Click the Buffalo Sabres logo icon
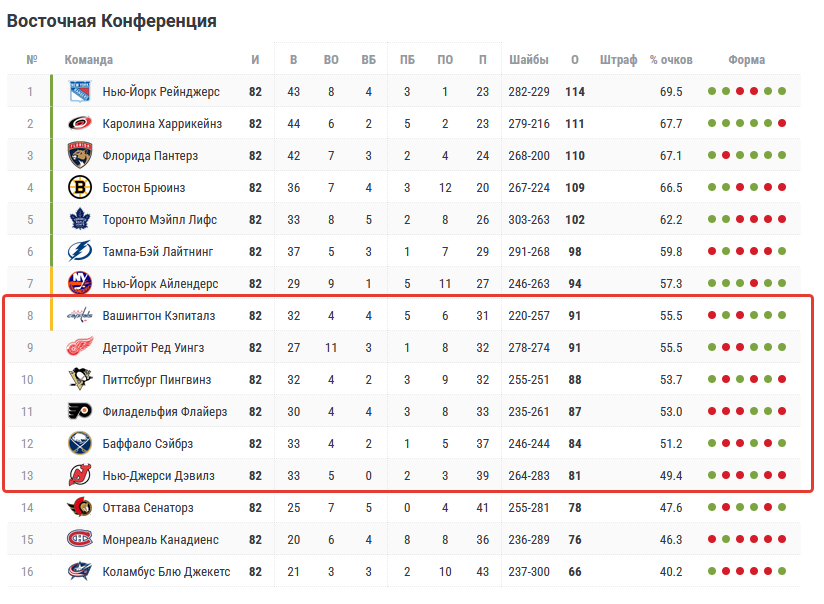Image resolution: width=824 pixels, height=604 pixels. pos(80,444)
